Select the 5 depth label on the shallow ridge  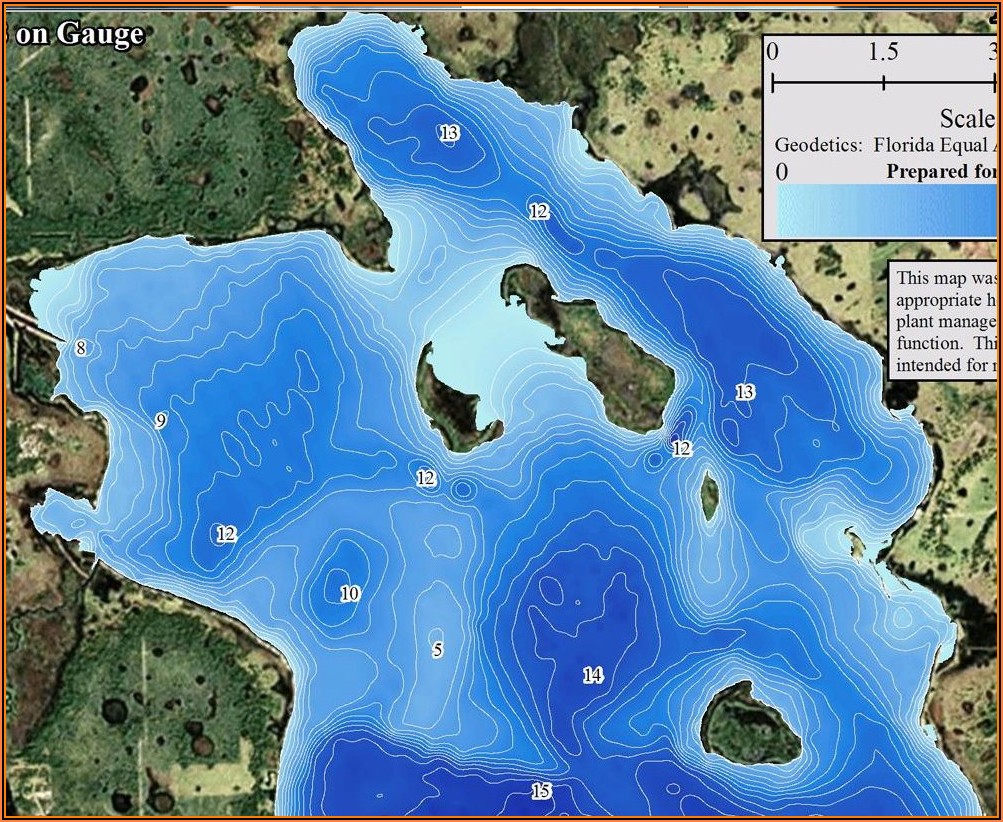coord(438,650)
